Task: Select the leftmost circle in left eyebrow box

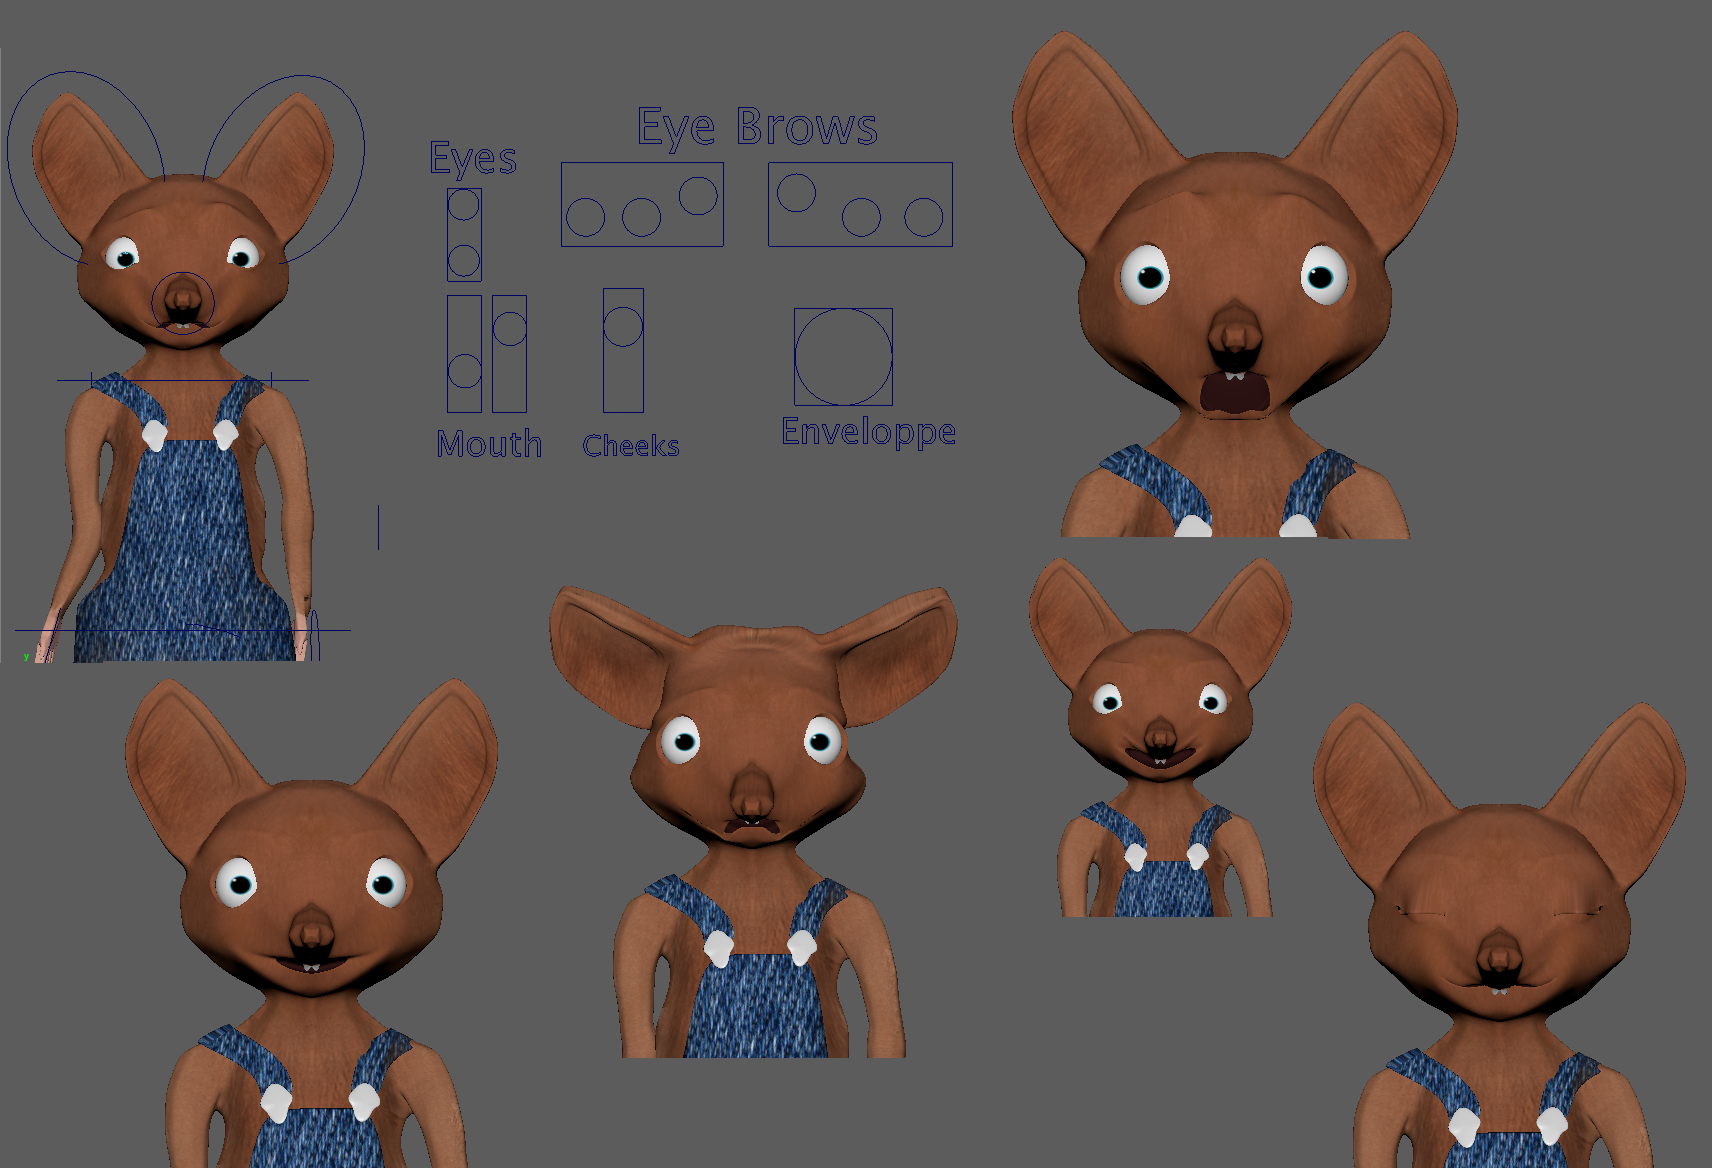Action: [x=585, y=217]
